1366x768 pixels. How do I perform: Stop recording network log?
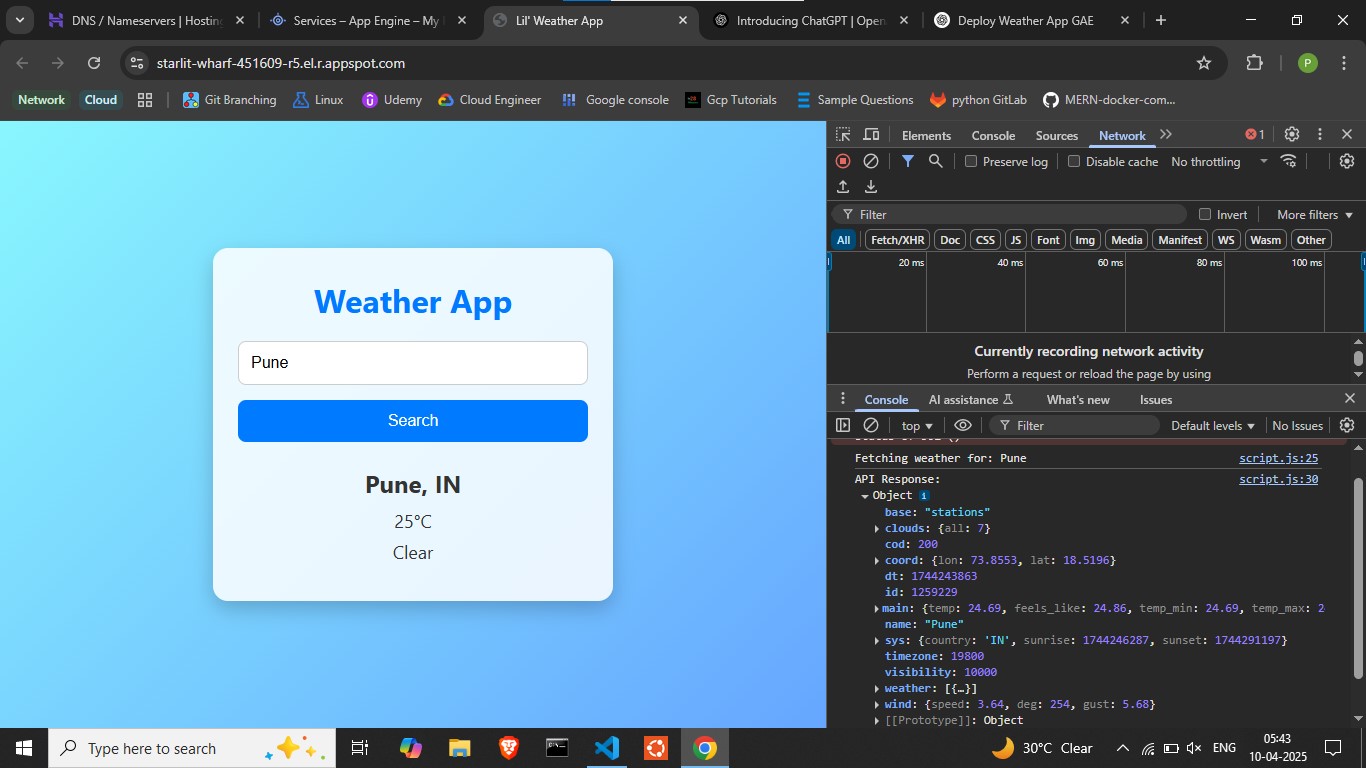843,161
